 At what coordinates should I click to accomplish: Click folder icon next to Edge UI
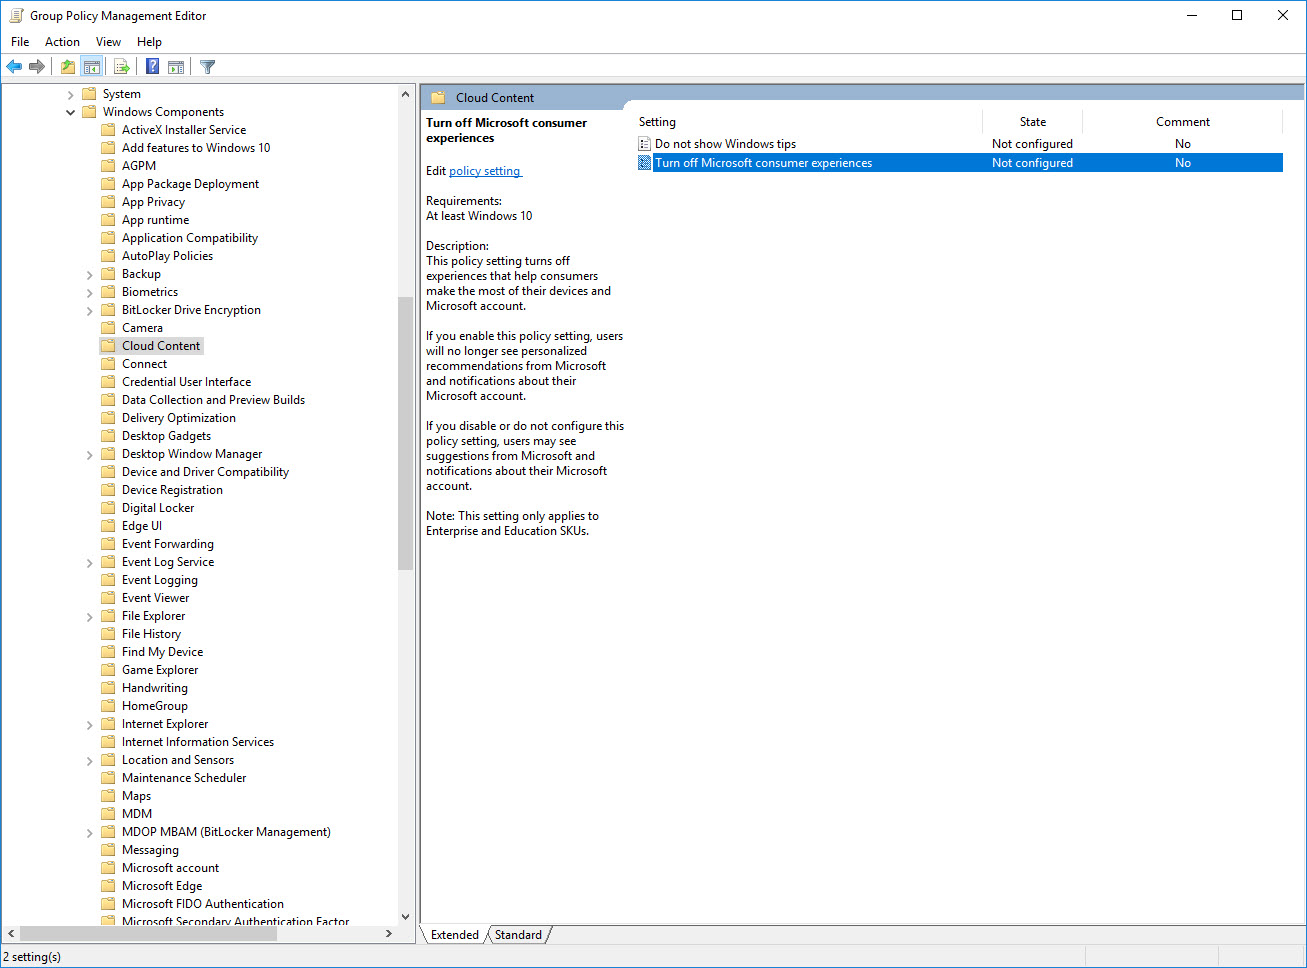tap(109, 526)
